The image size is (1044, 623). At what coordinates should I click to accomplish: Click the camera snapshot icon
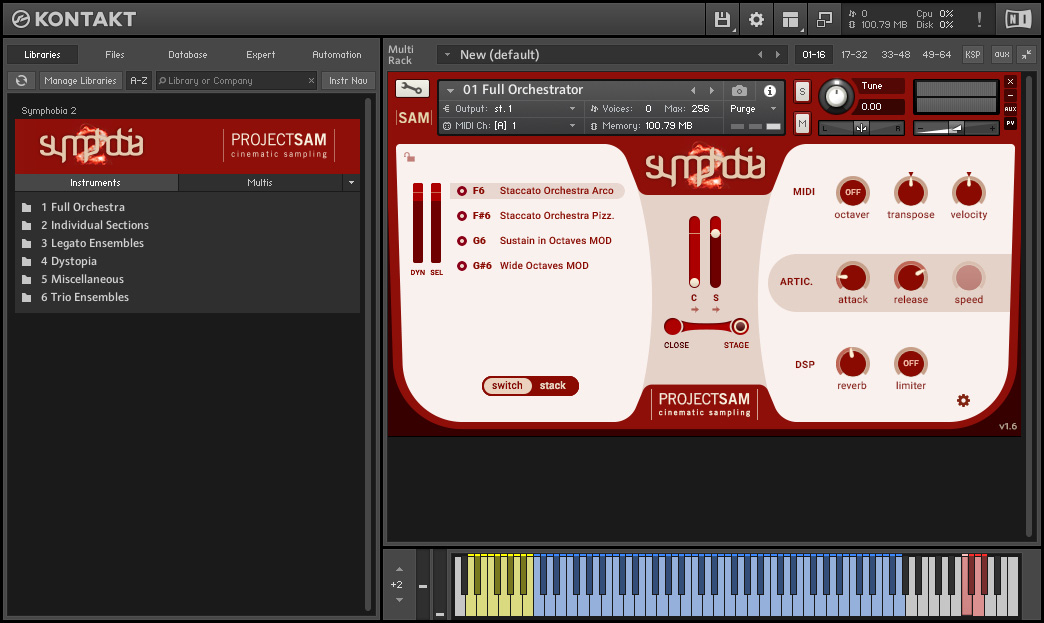[739, 91]
